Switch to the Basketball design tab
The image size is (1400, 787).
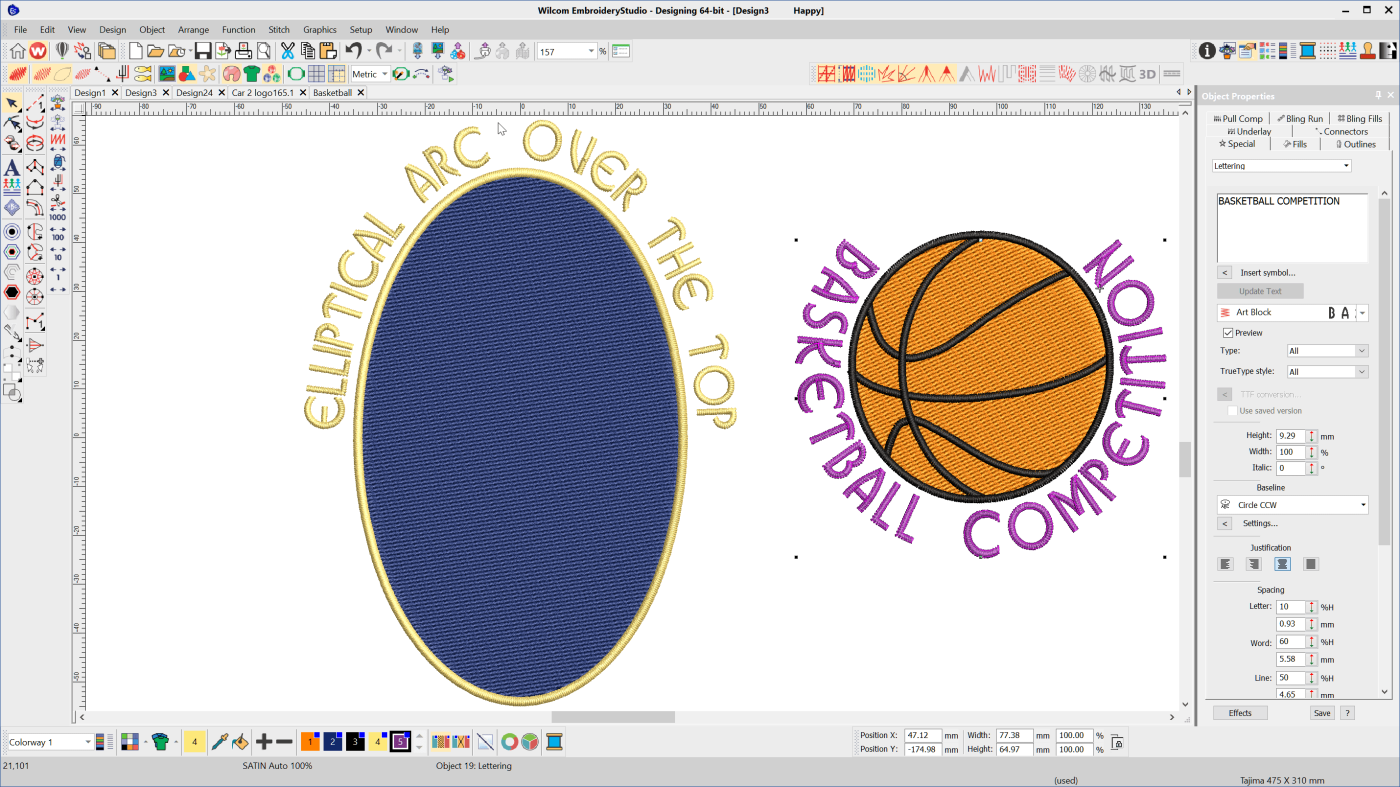[x=332, y=93]
